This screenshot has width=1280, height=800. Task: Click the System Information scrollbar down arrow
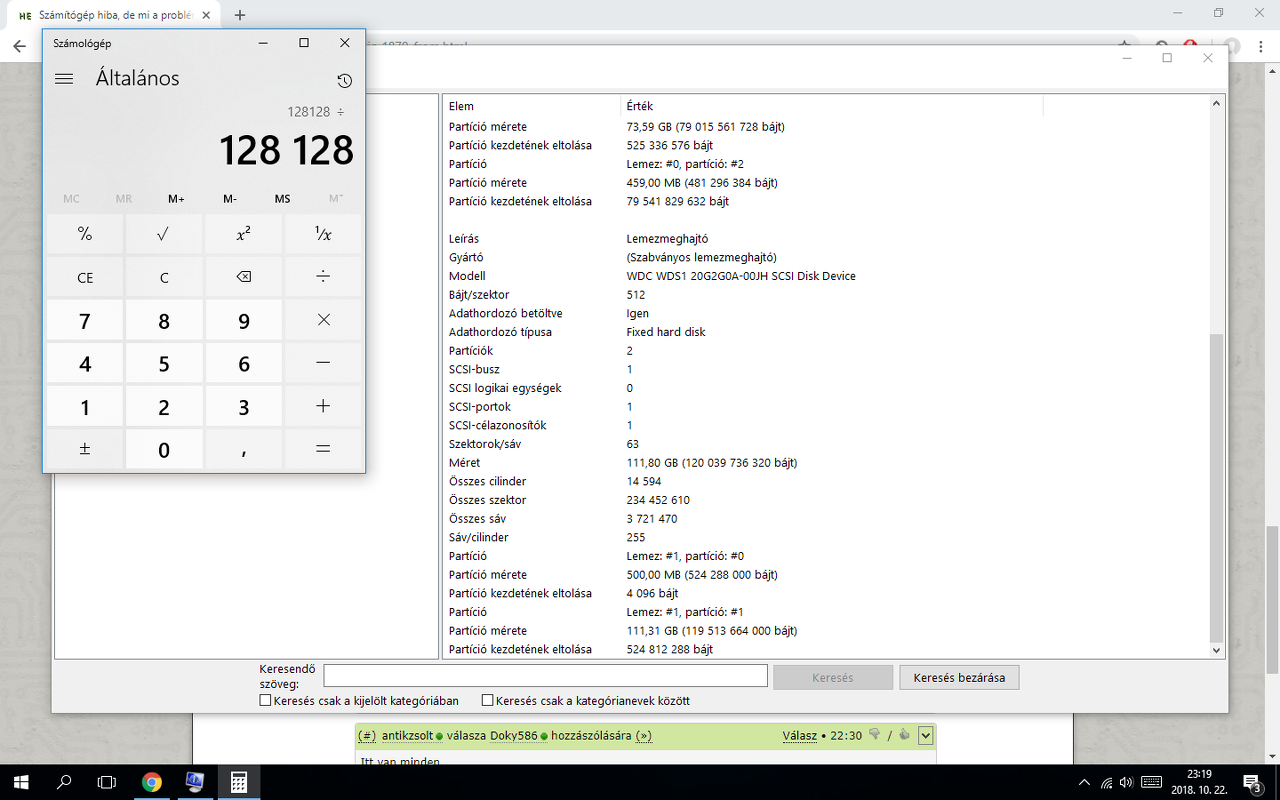point(1216,650)
